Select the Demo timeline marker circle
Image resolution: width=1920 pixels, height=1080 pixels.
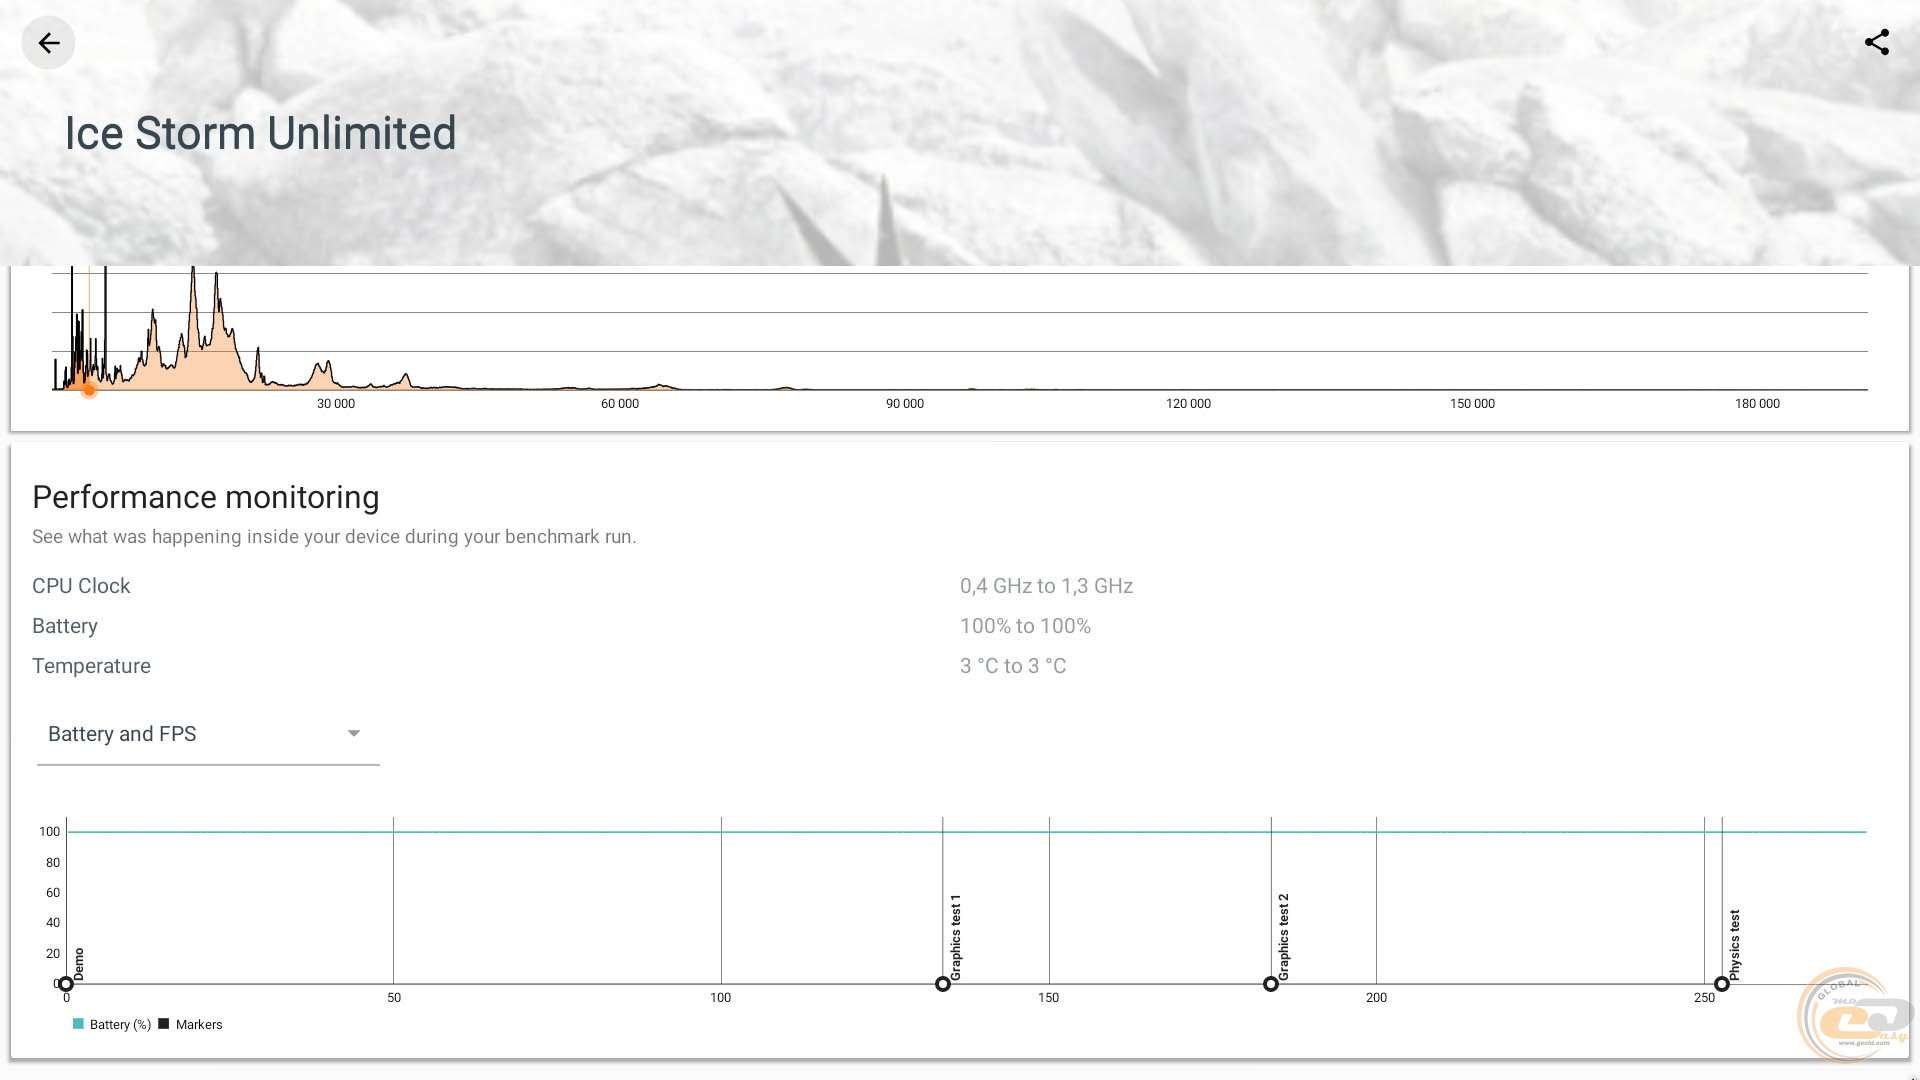[66, 984]
